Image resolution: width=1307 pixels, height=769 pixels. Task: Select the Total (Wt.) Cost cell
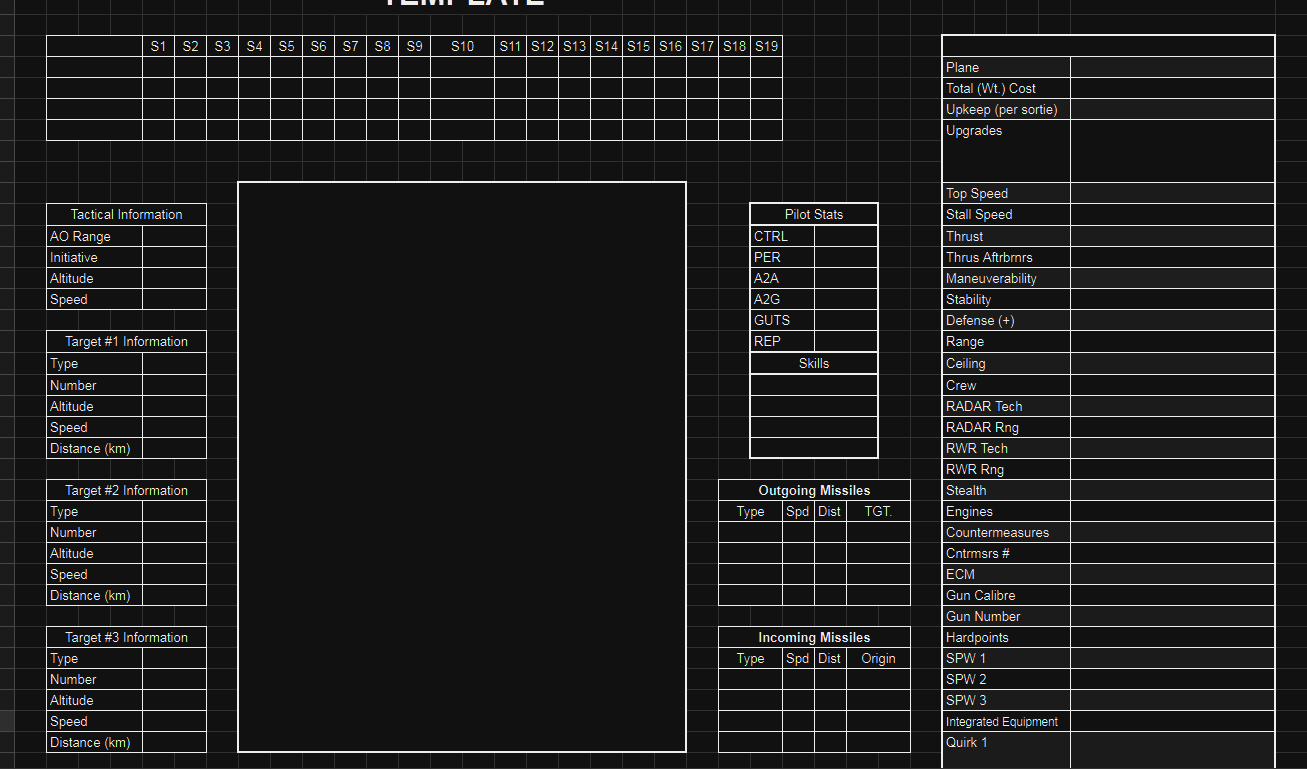tap(1007, 88)
